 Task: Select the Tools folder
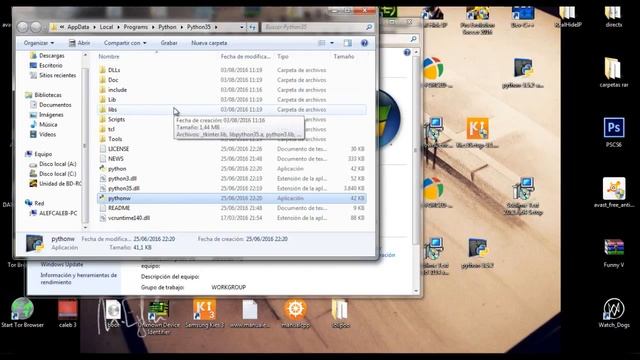click(115, 139)
